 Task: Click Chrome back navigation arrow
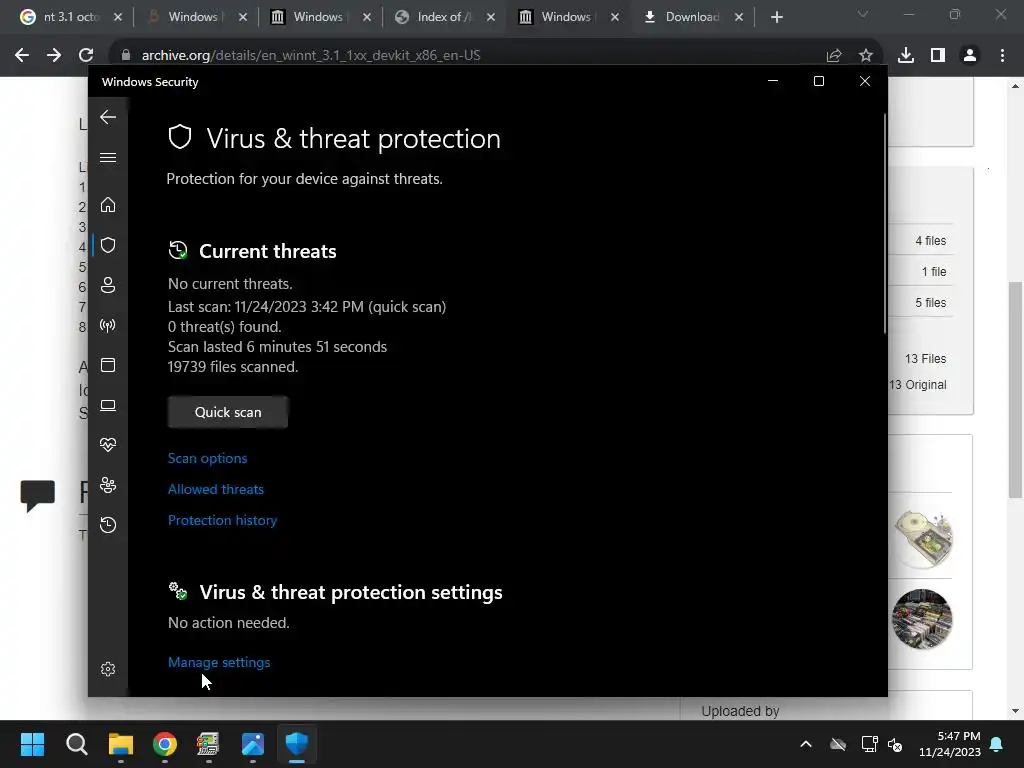coord(22,56)
